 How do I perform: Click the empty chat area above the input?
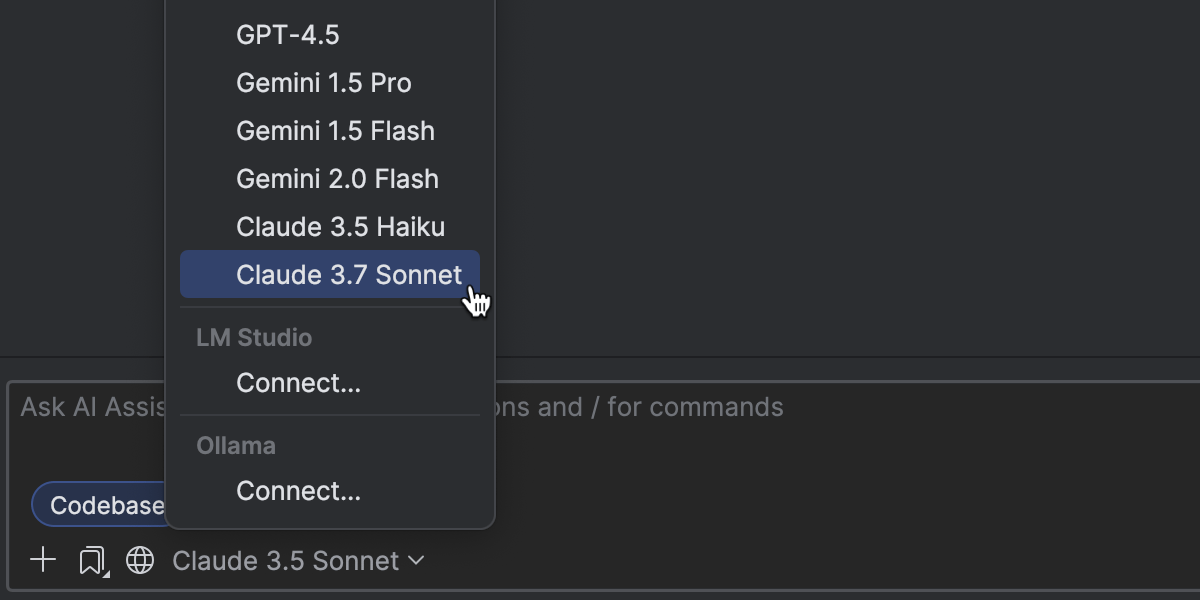(800, 180)
